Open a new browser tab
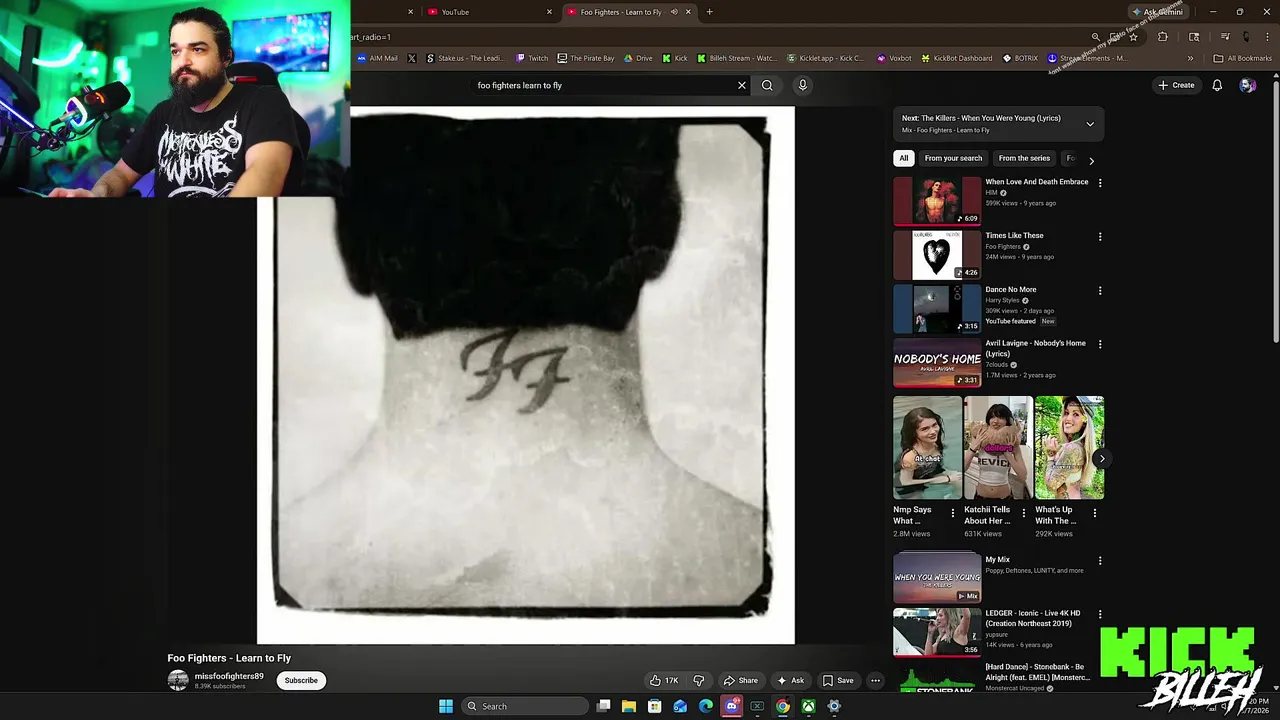This screenshot has height=720, width=1280. (709, 12)
